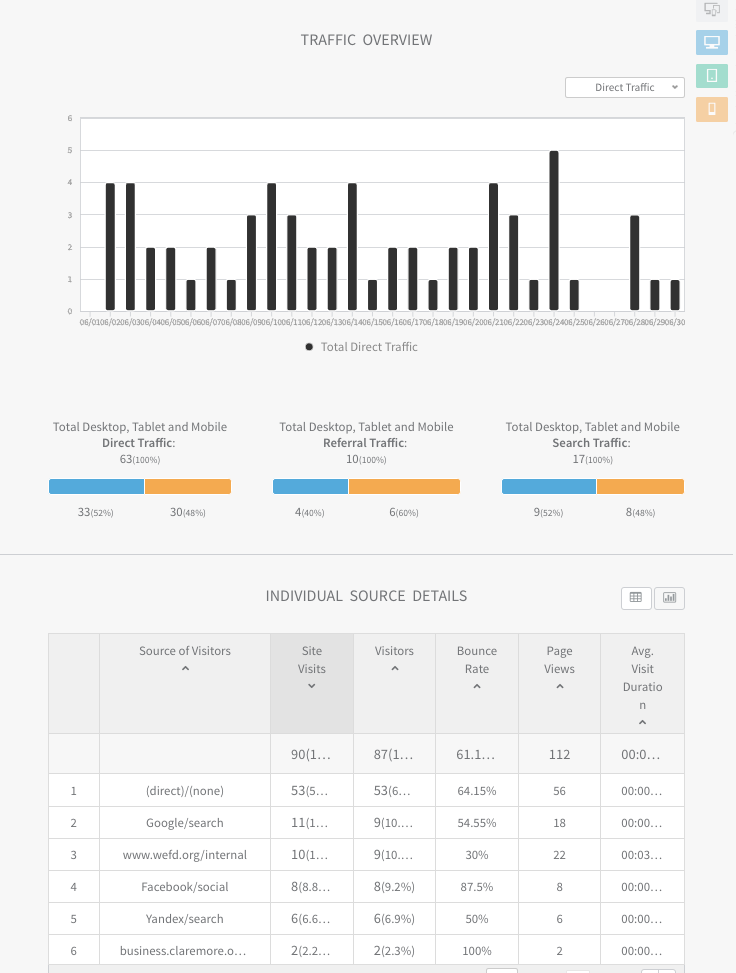Click the Direct Traffic total 63
Screen dimensions: 736x973
pos(140,459)
